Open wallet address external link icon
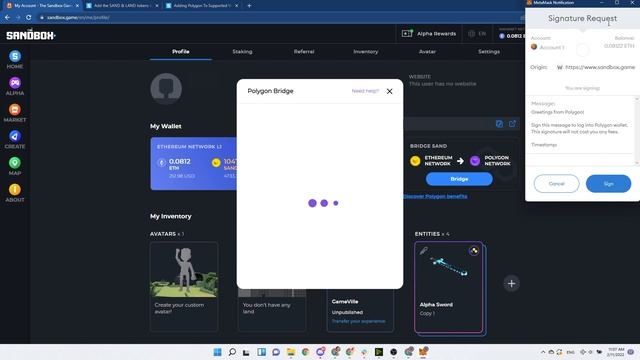This screenshot has height=360, width=640. tap(512, 124)
